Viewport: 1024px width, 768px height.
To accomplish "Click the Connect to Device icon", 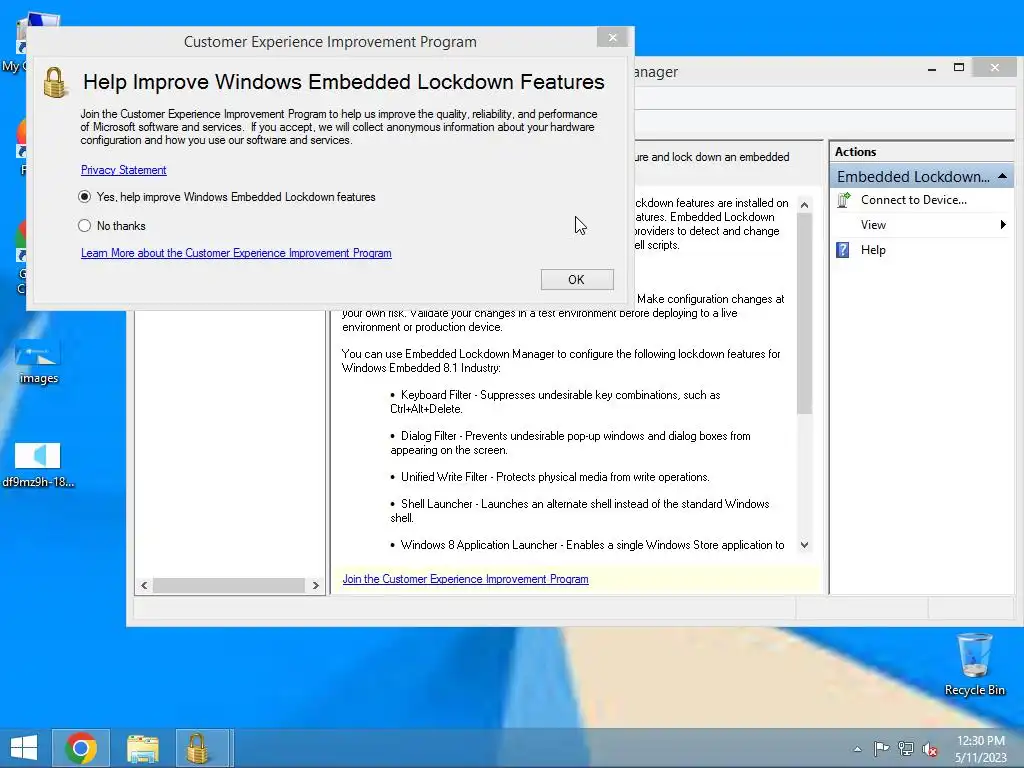I will [843, 200].
